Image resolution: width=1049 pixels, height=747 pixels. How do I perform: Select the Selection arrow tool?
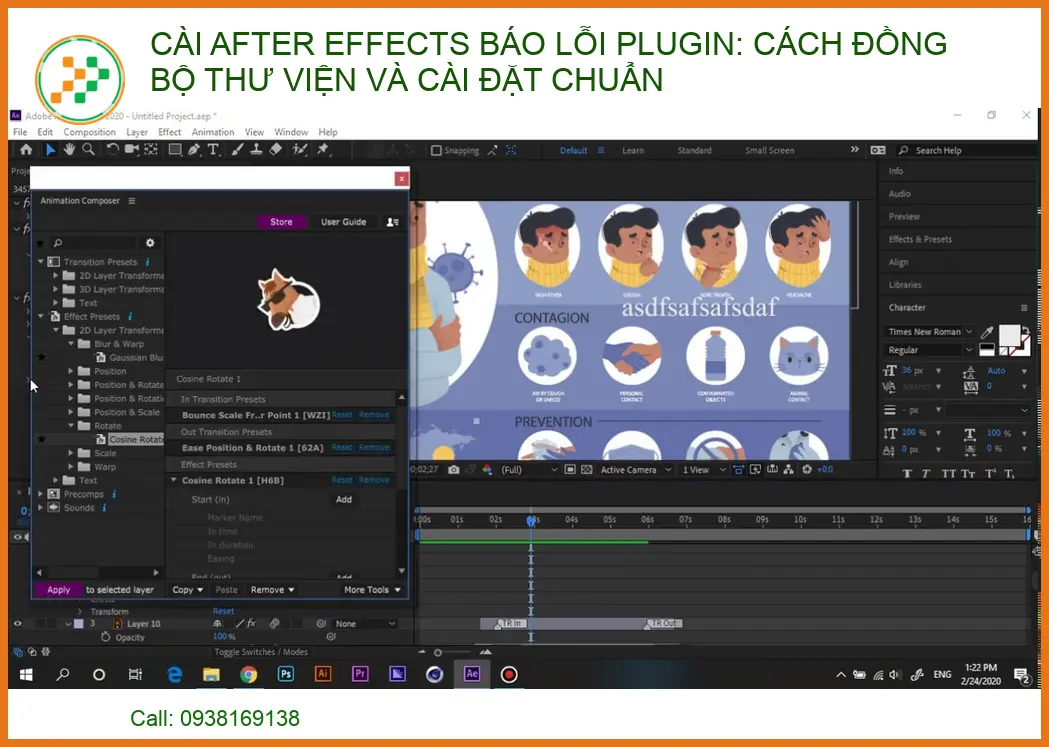click(50, 150)
